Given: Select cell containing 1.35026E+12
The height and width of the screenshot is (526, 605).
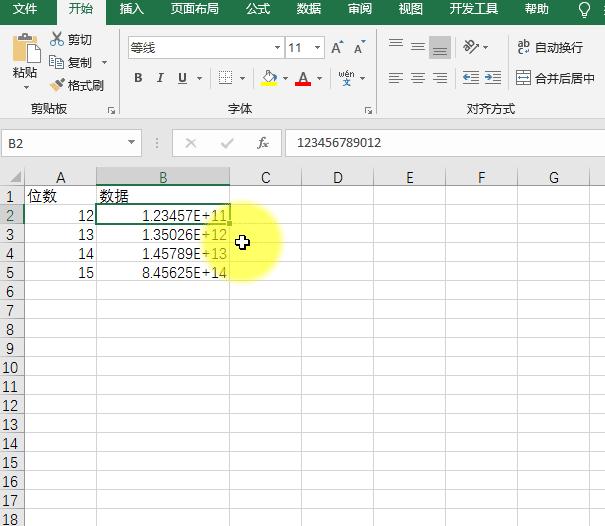Looking at the screenshot, I should 163,234.
